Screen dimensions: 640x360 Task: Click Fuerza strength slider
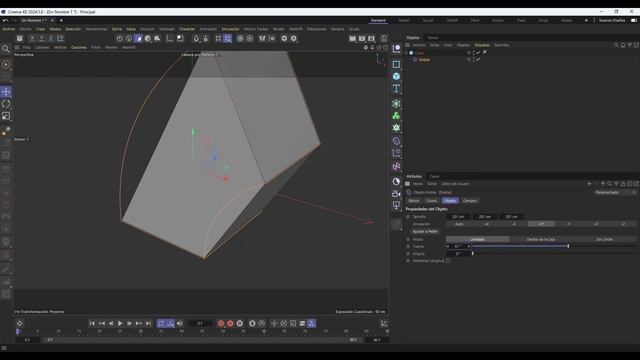(554, 247)
